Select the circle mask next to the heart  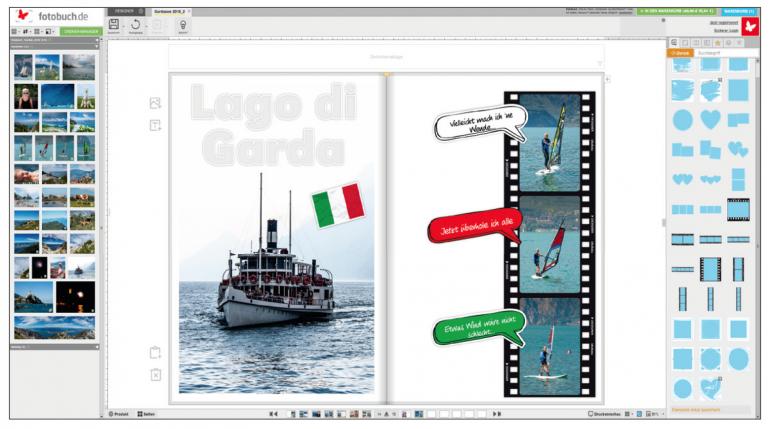tap(683, 120)
